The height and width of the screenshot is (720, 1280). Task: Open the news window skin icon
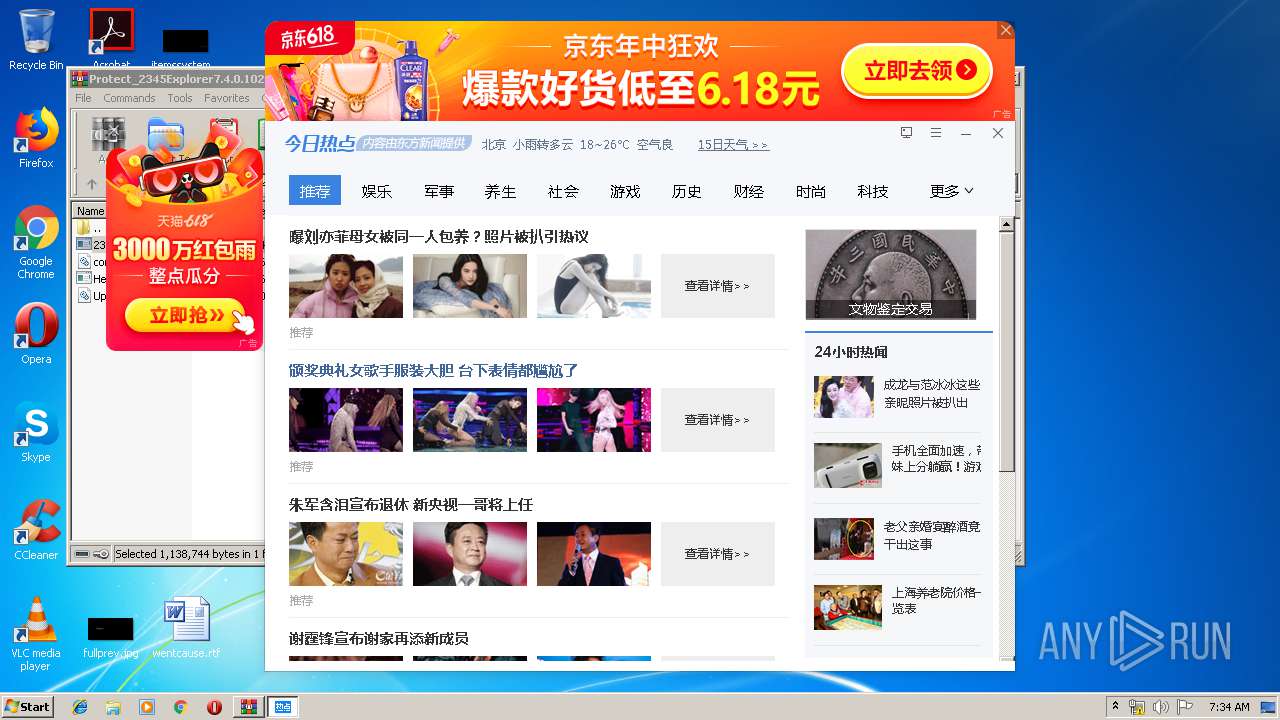(906, 133)
